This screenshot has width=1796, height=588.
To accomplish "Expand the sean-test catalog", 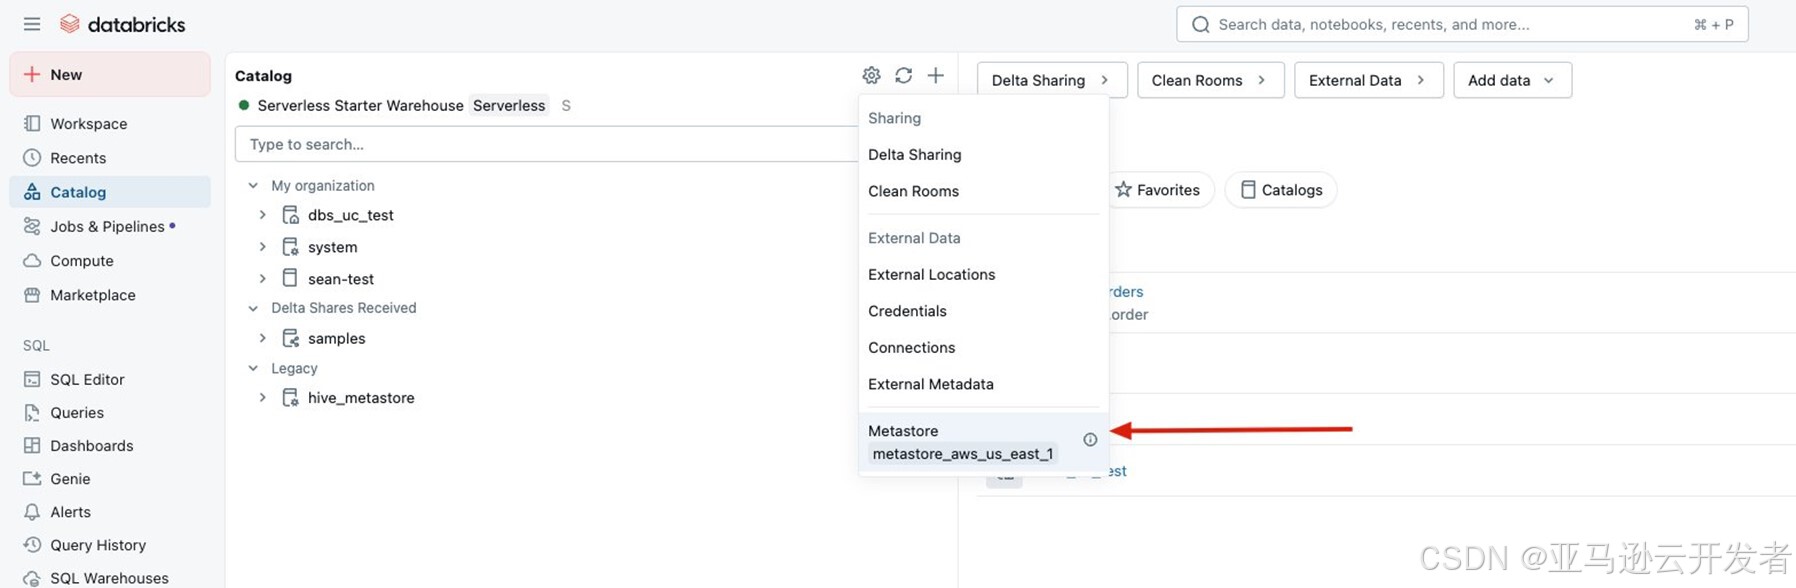I will click(262, 278).
